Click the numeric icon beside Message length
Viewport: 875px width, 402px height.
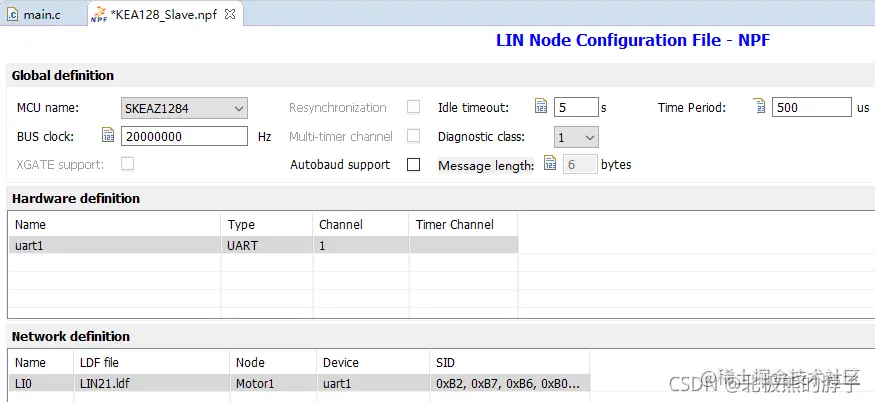550,164
